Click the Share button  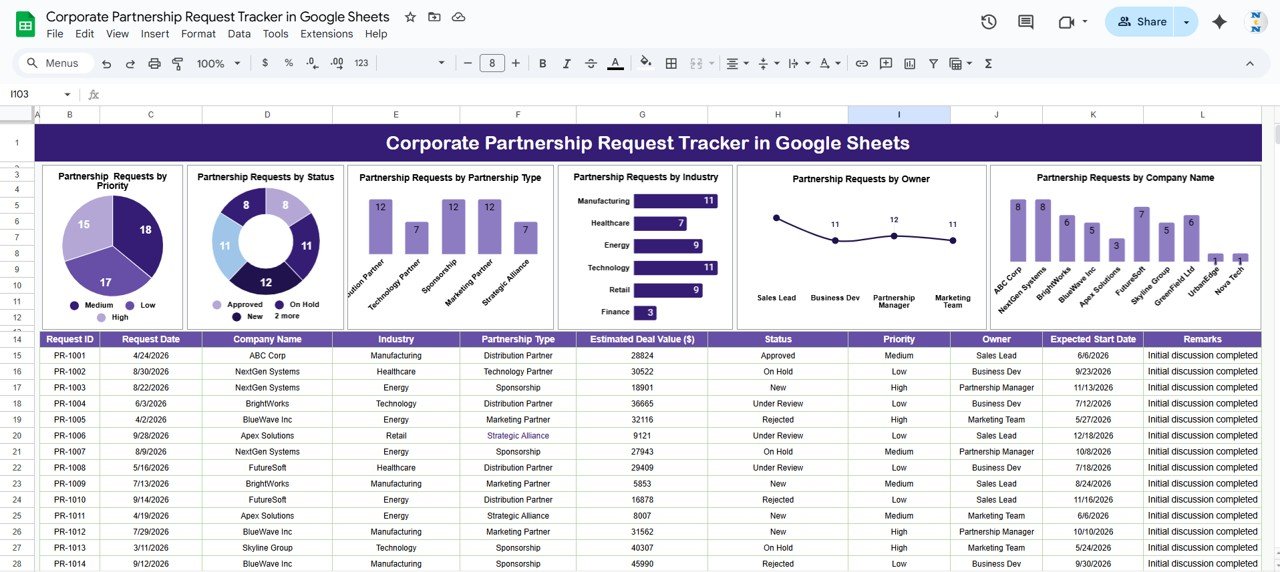(x=1141, y=22)
